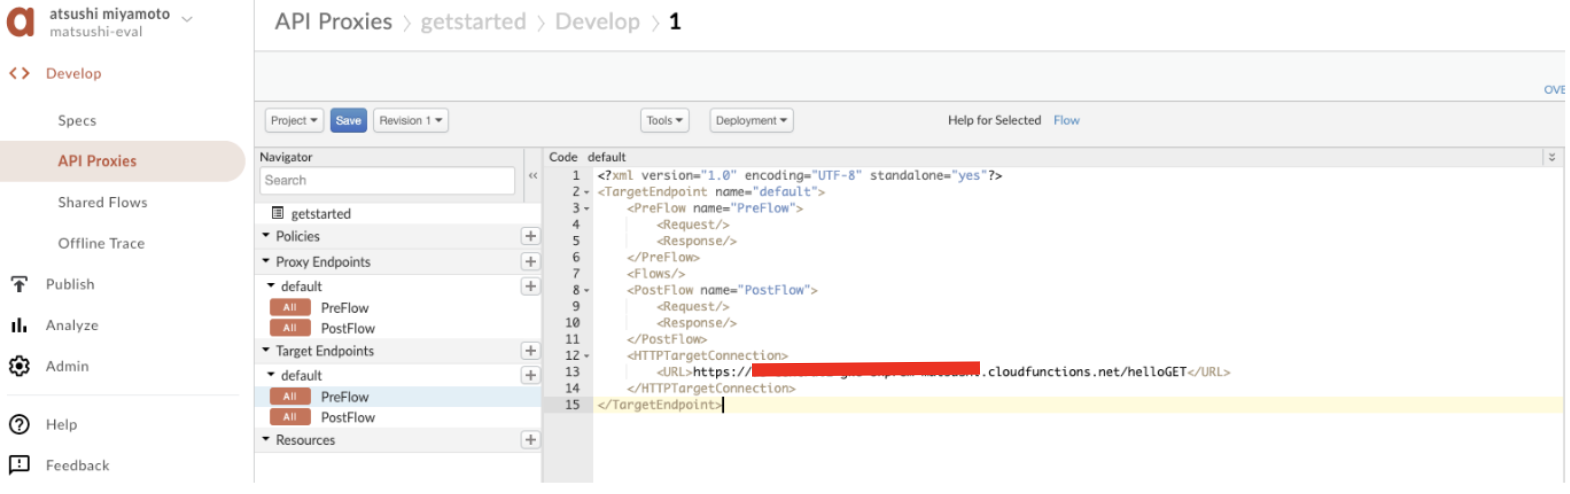Viewport: 1570px width, 494px height.
Task: Add a target endpoint with plus icon
Action: 530,351
